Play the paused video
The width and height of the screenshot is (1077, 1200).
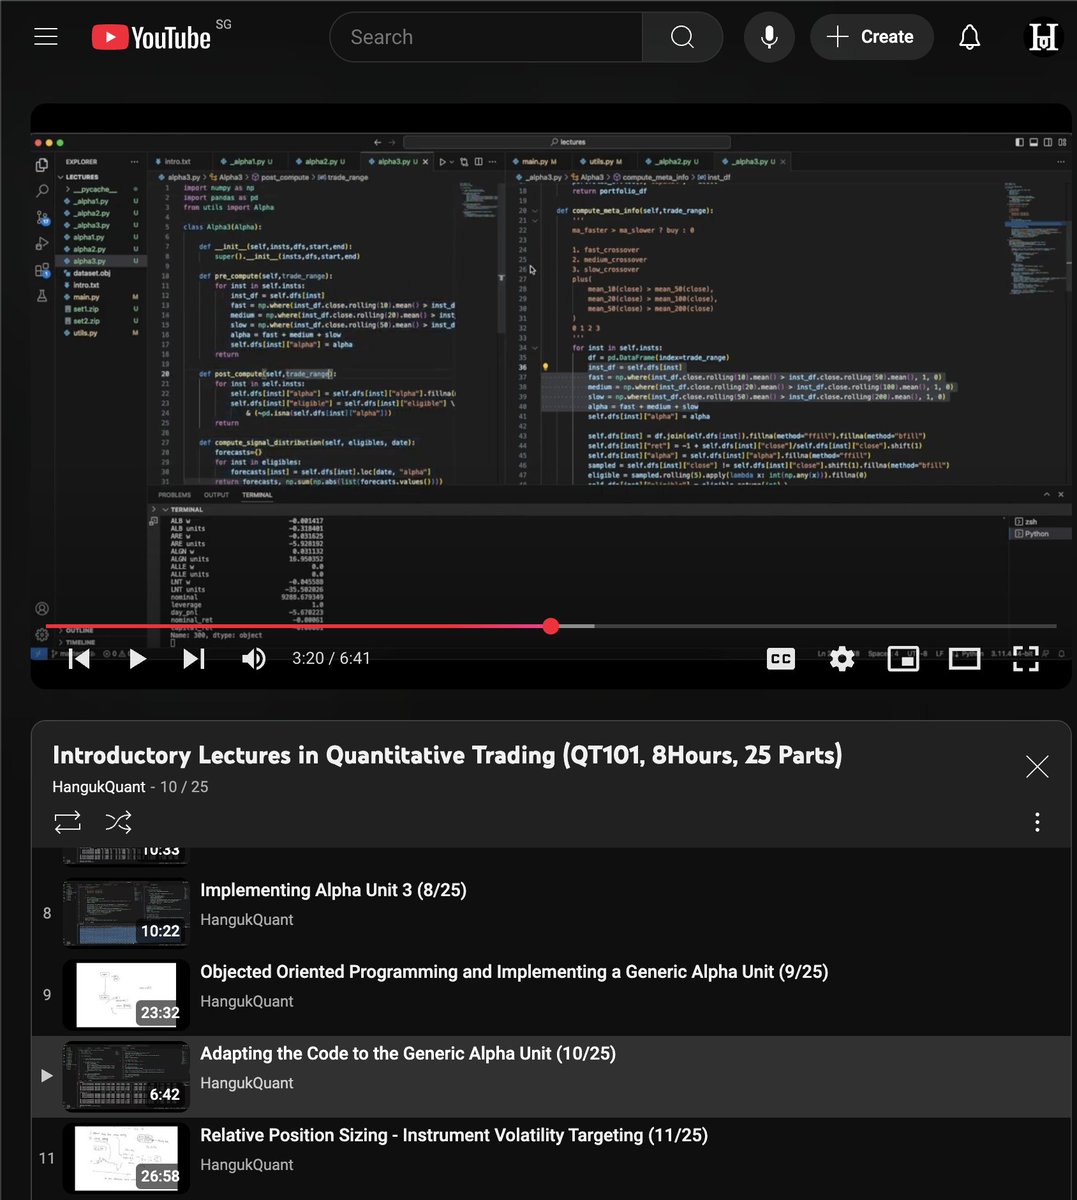[137, 658]
